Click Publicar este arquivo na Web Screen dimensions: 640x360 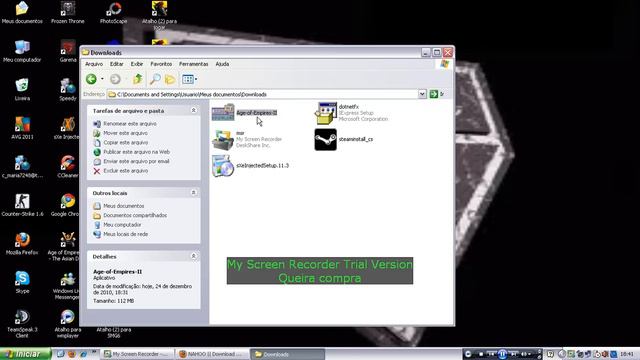click(x=136, y=152)
